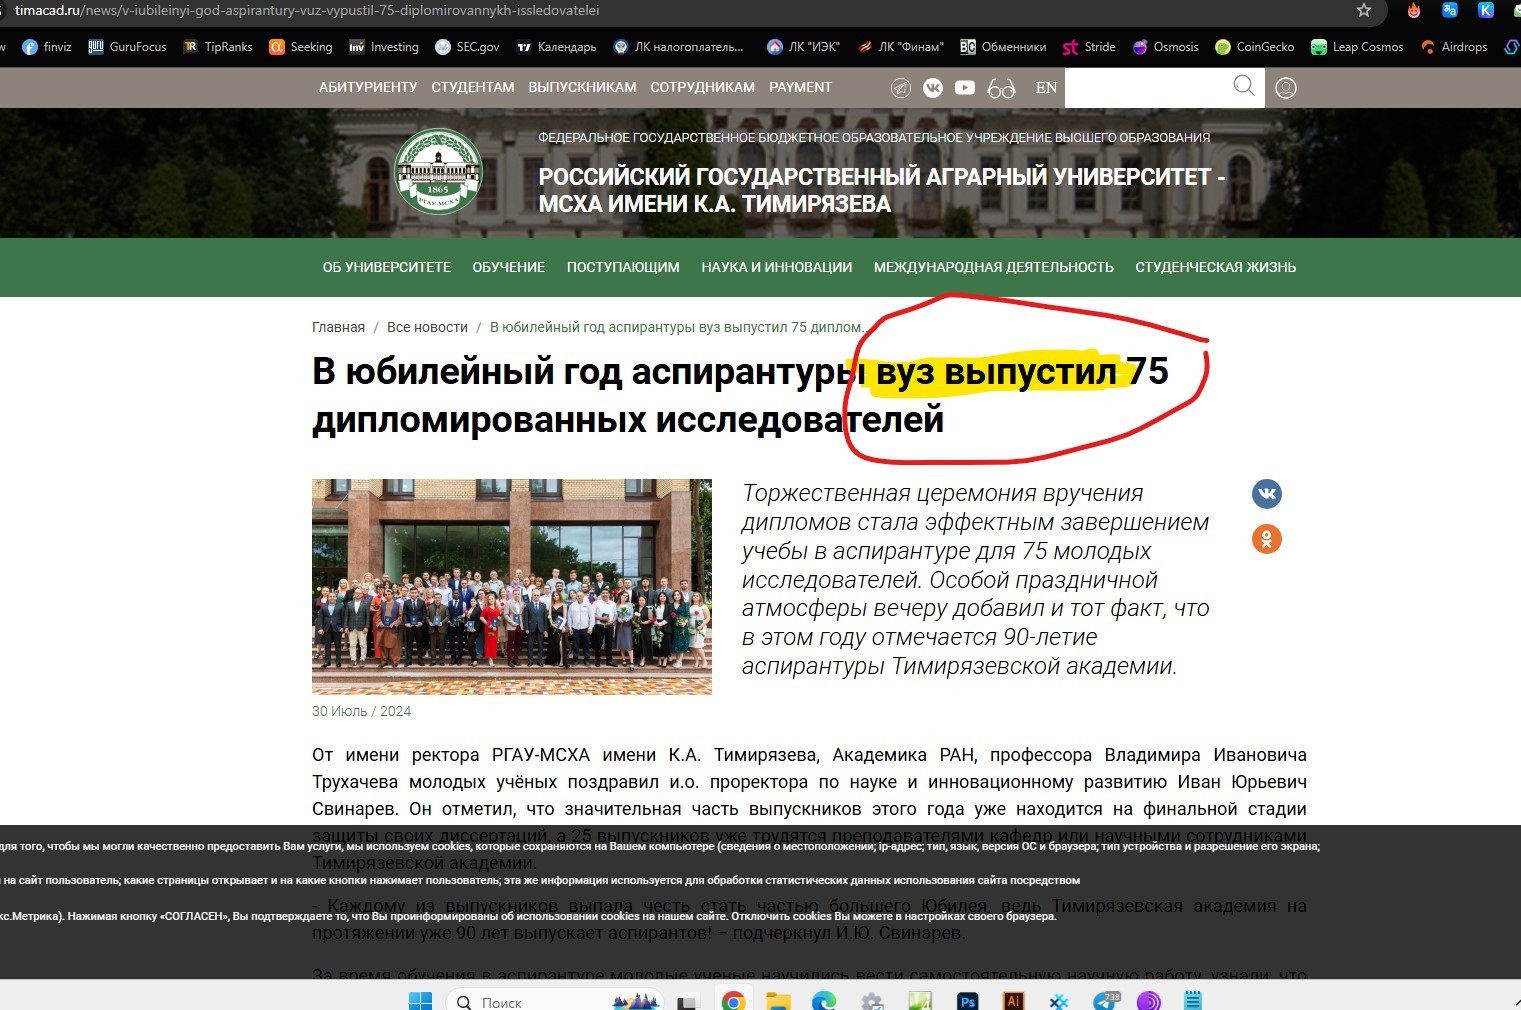Launch Photoshop from taskbar
The width and height of the screenshot is (1521, 1010).
967,1001
